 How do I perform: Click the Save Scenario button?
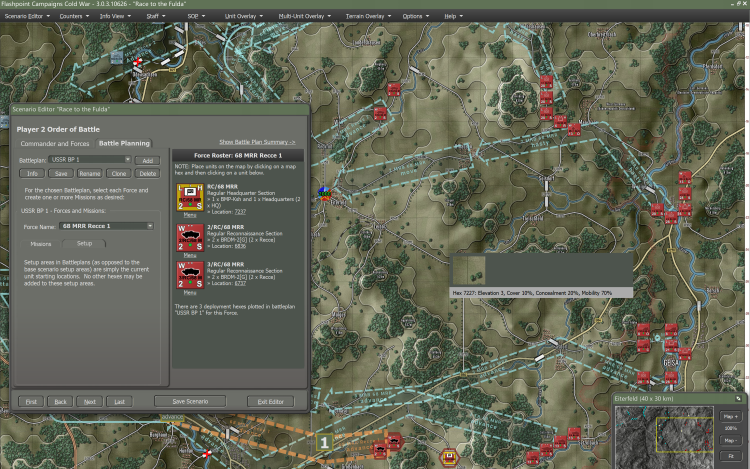click(x=190, y=401)
